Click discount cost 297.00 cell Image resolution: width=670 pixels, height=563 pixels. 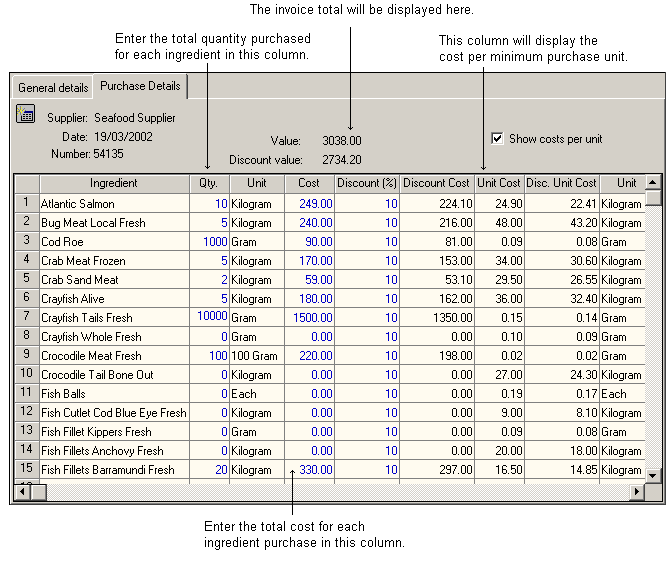437,470
